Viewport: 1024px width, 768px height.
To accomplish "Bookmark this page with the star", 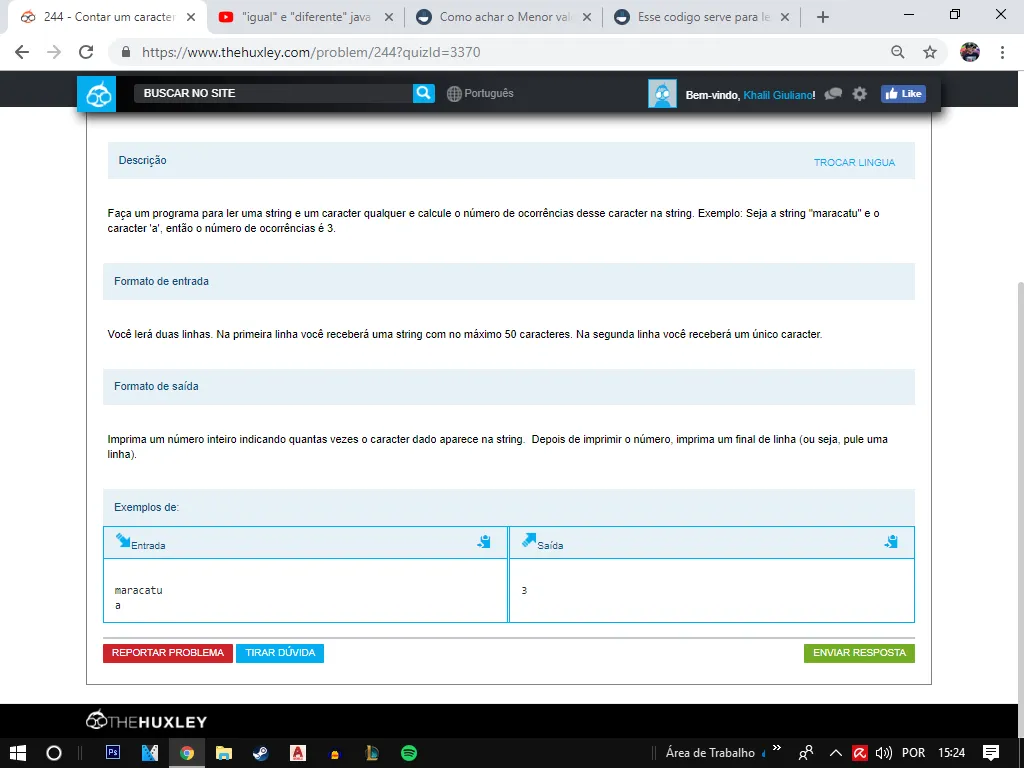I will (x=930, y=52).
